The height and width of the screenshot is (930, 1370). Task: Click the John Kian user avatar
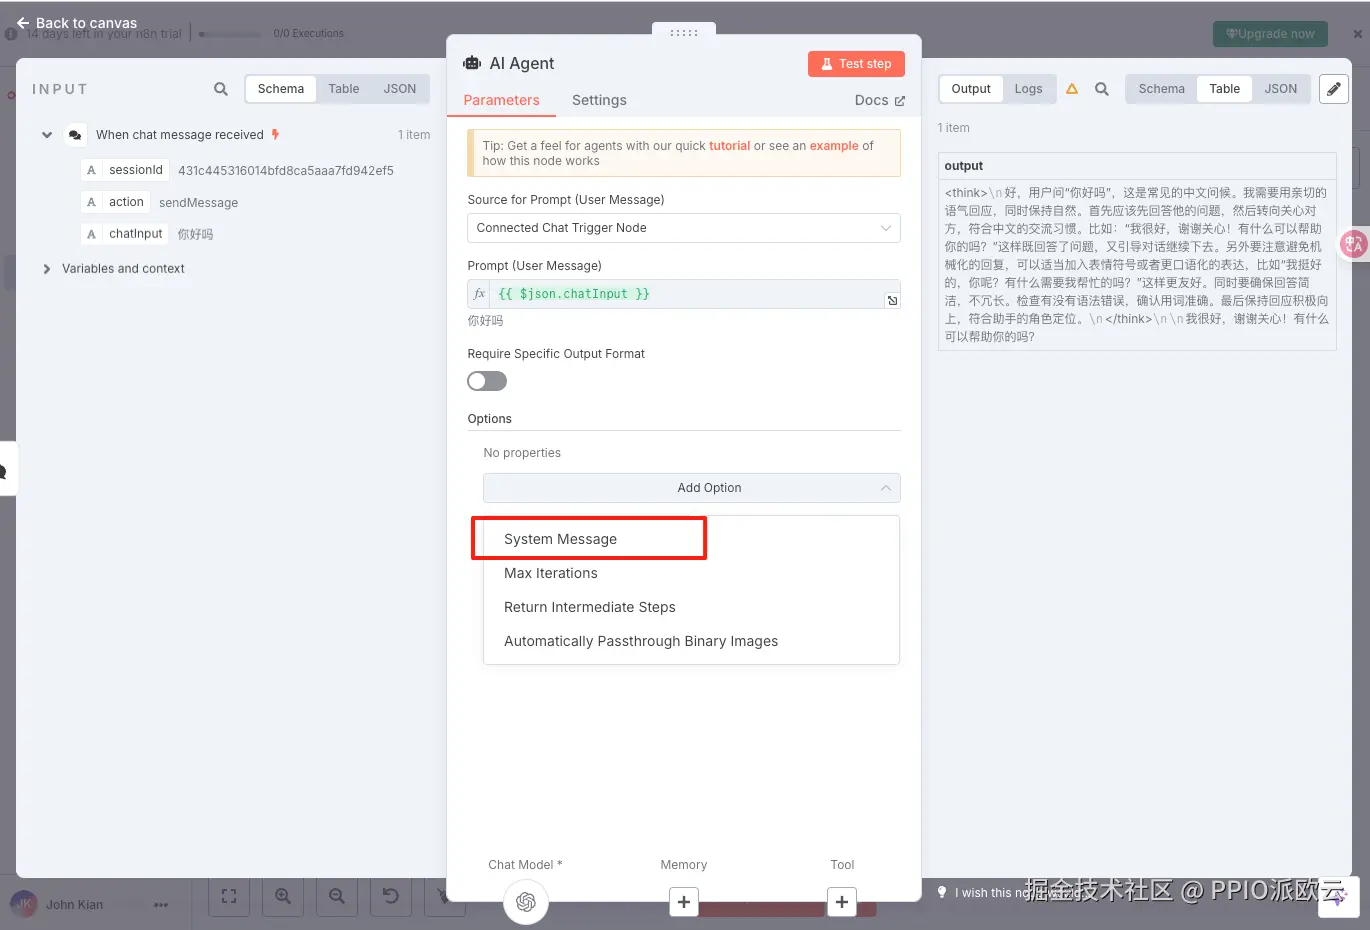pos(24,904)
